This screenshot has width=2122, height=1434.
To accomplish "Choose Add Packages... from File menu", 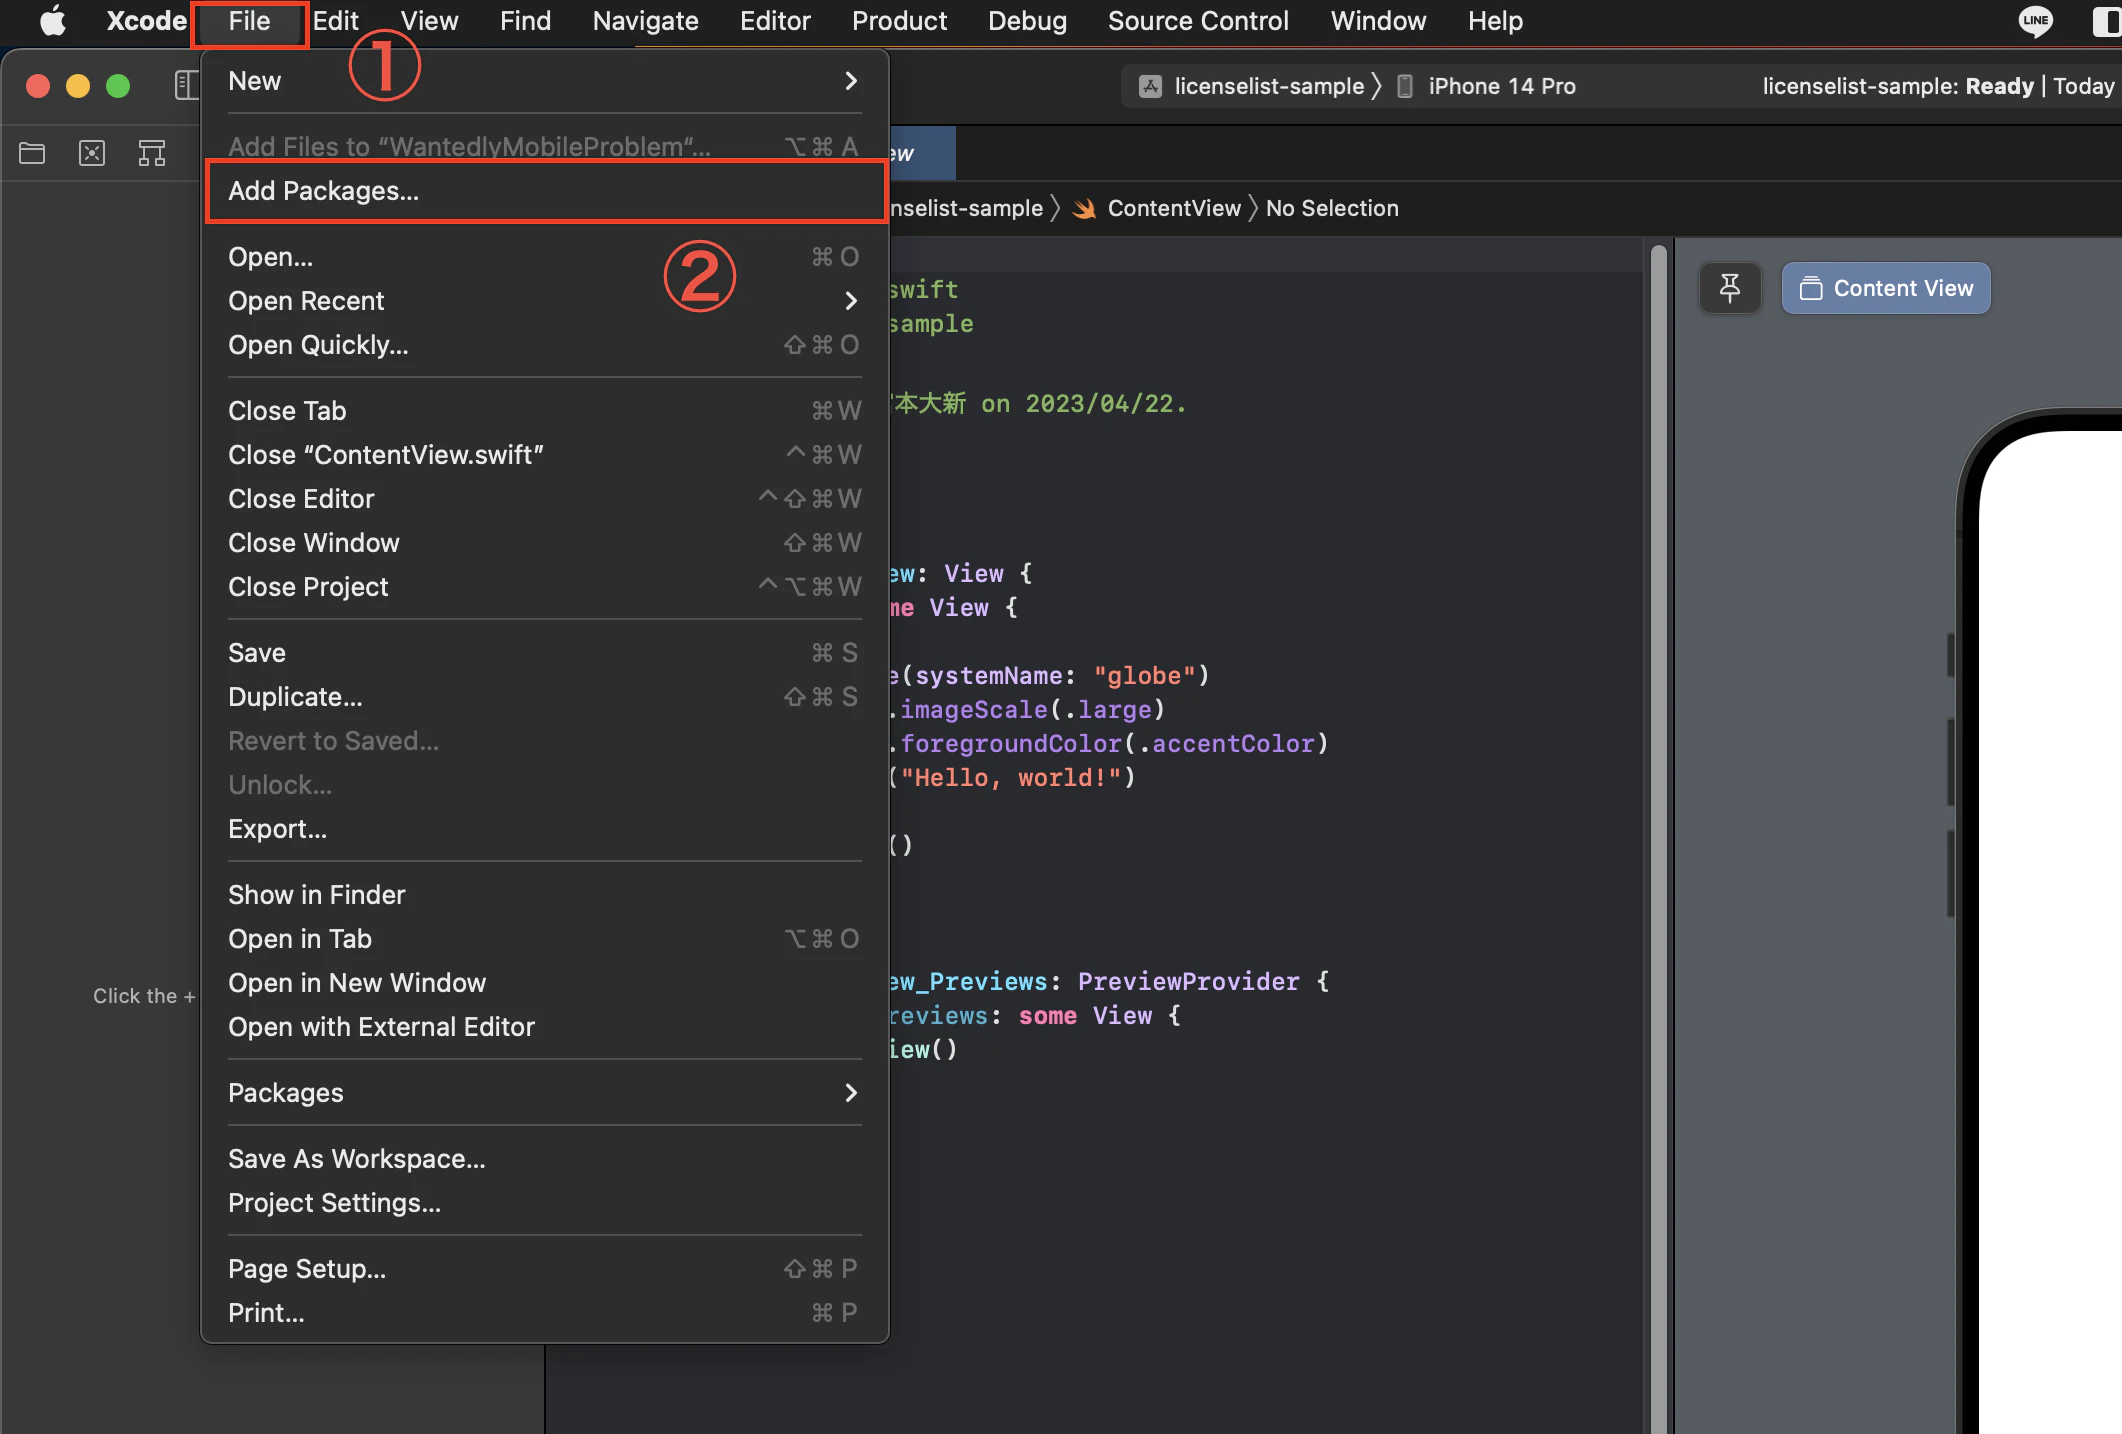I will [x=546, y=191].
